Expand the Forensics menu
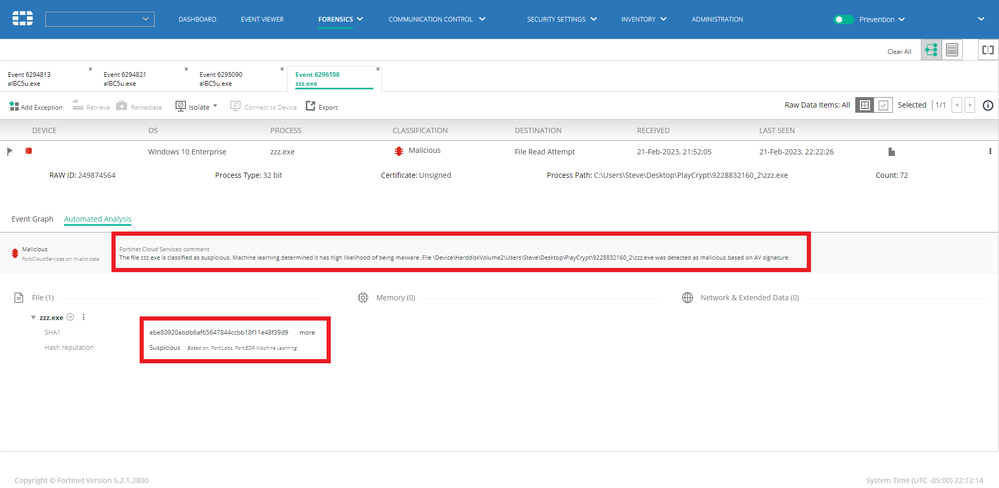Screen dimensions: 999x488 click(340, 20)
